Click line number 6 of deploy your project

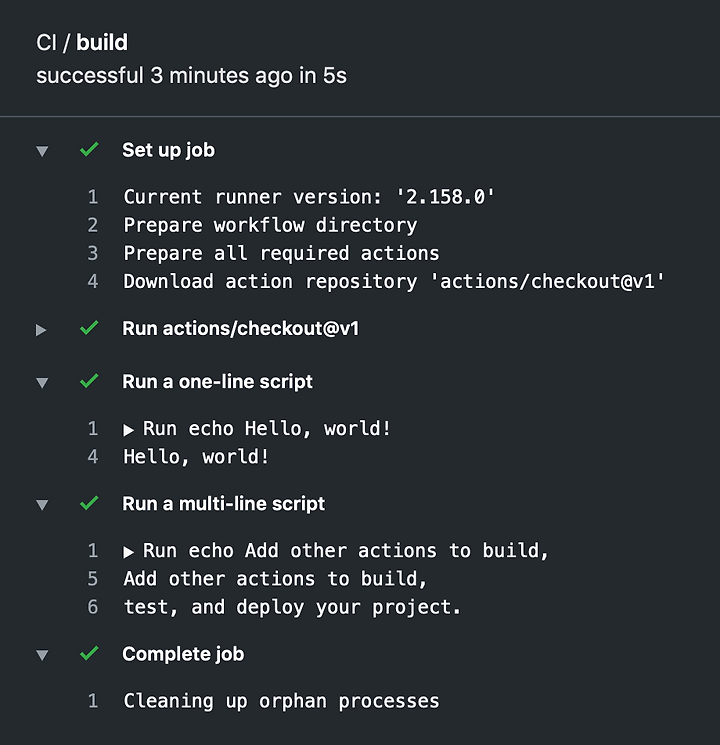pyautogui.click(x=93, y=607)
